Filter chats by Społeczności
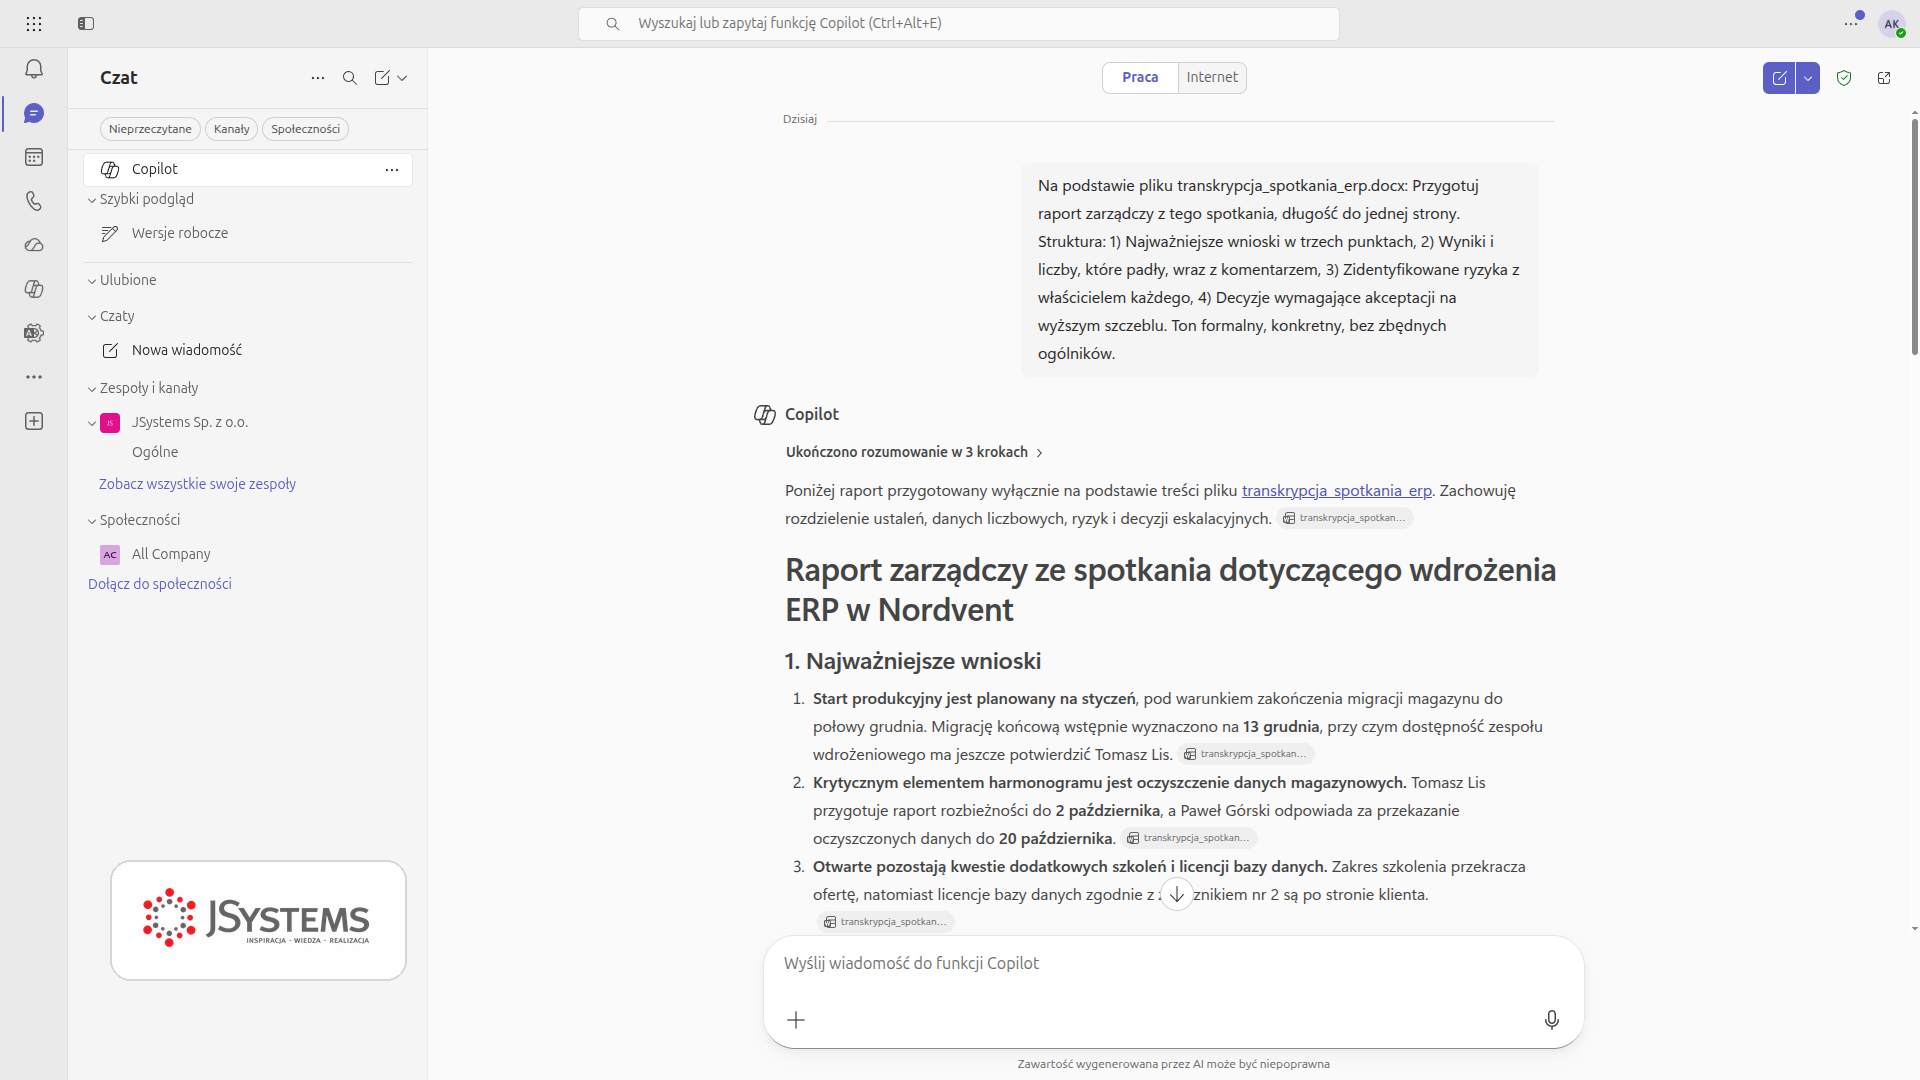Image resolution: width=1920 pixels, height=1080 pixels. tap(306, 129)
